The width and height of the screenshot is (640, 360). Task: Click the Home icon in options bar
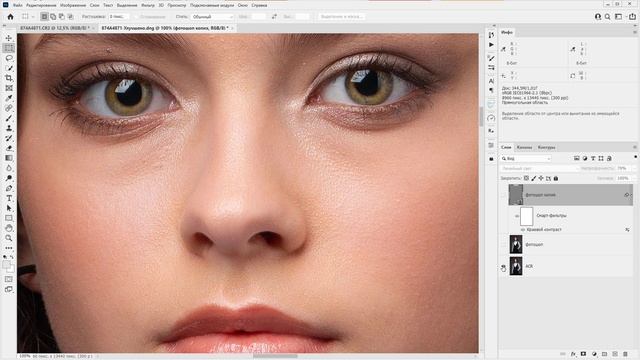point(10,17)
